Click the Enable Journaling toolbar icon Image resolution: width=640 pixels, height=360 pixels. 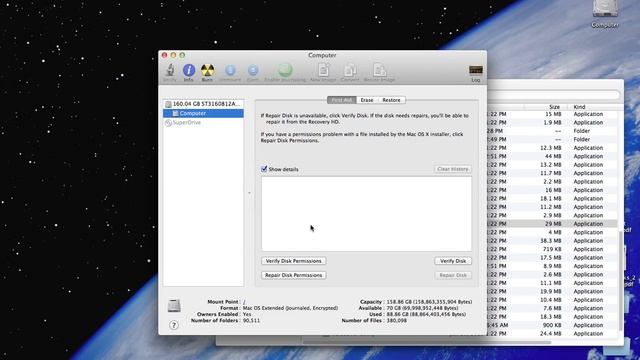point(285,70)
